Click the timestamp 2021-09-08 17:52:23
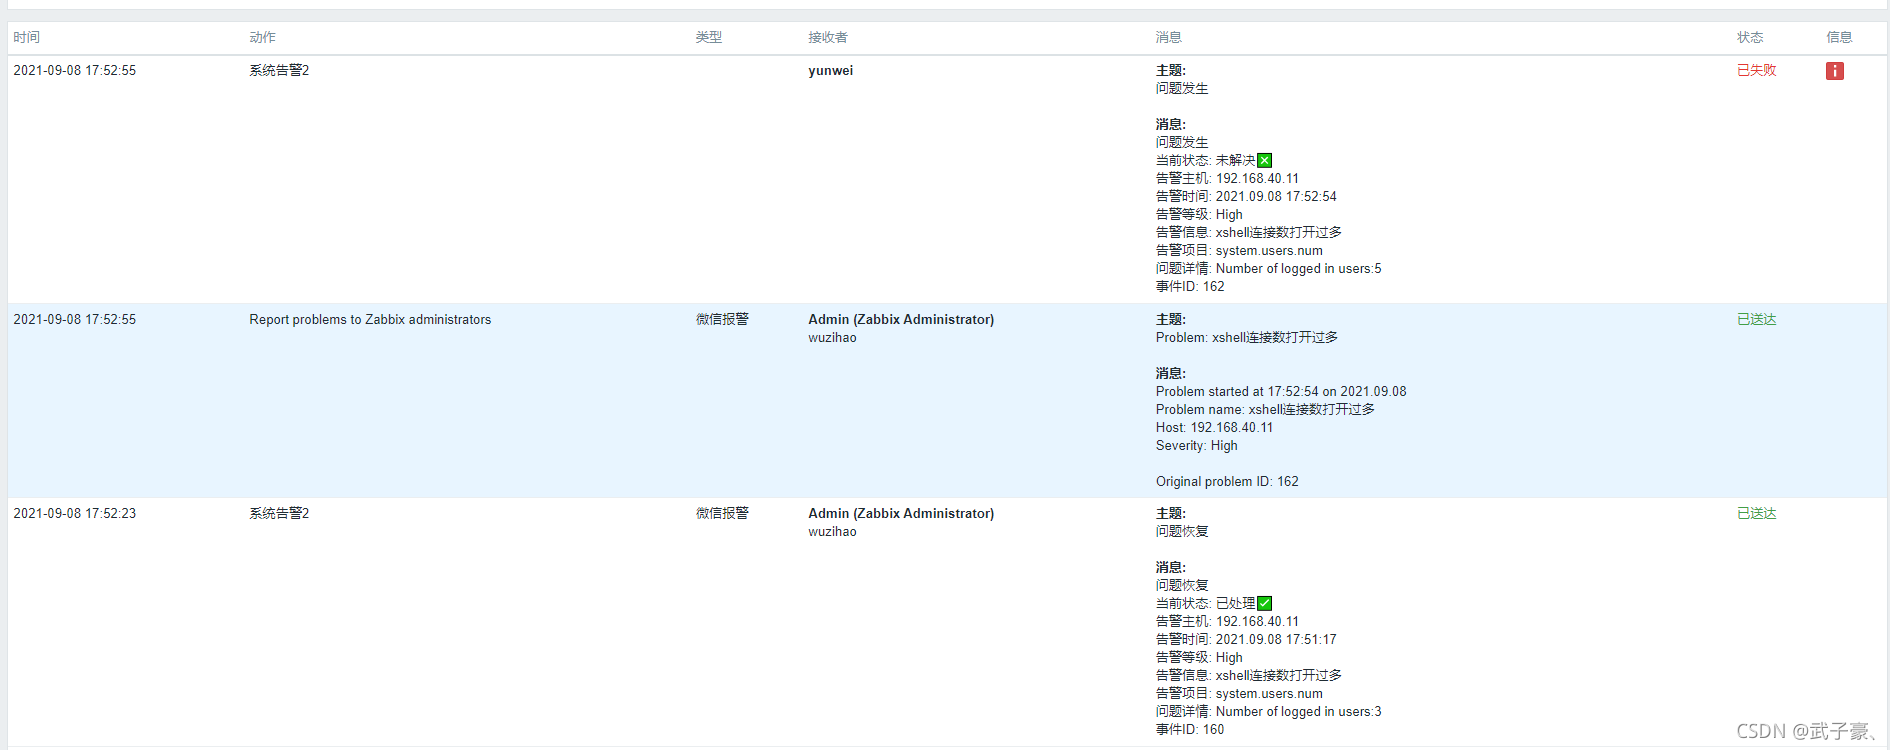The width and height of the screenshot is (1890, 750). tap(75, 514)
